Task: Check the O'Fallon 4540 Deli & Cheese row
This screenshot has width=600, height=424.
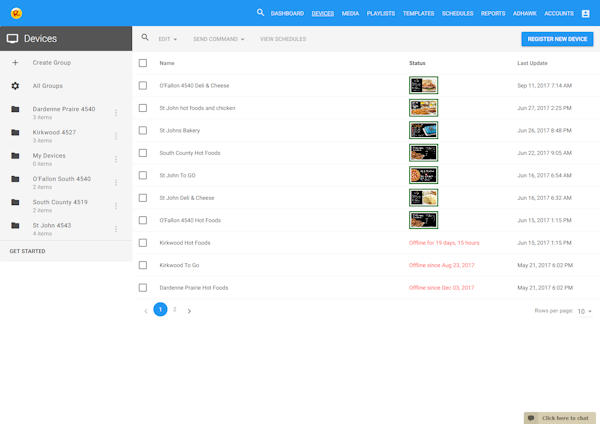Action: pos(143,85)
